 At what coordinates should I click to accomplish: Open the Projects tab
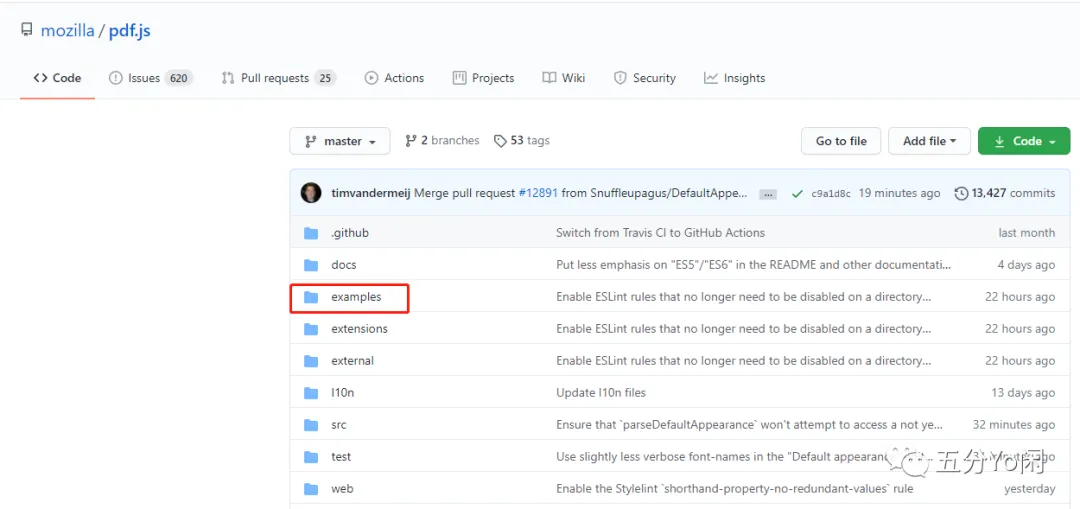point(484,78)
